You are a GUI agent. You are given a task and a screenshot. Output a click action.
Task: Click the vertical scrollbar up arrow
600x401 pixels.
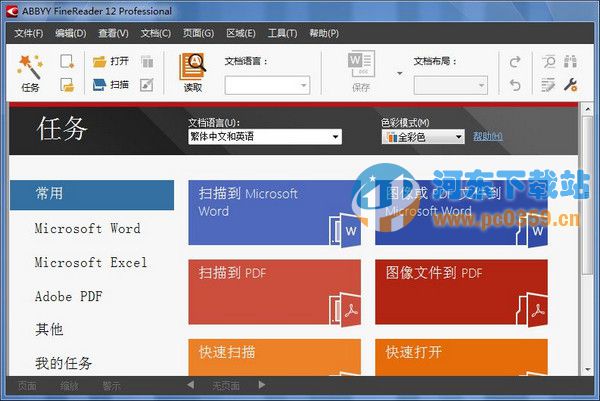(588, 109)
